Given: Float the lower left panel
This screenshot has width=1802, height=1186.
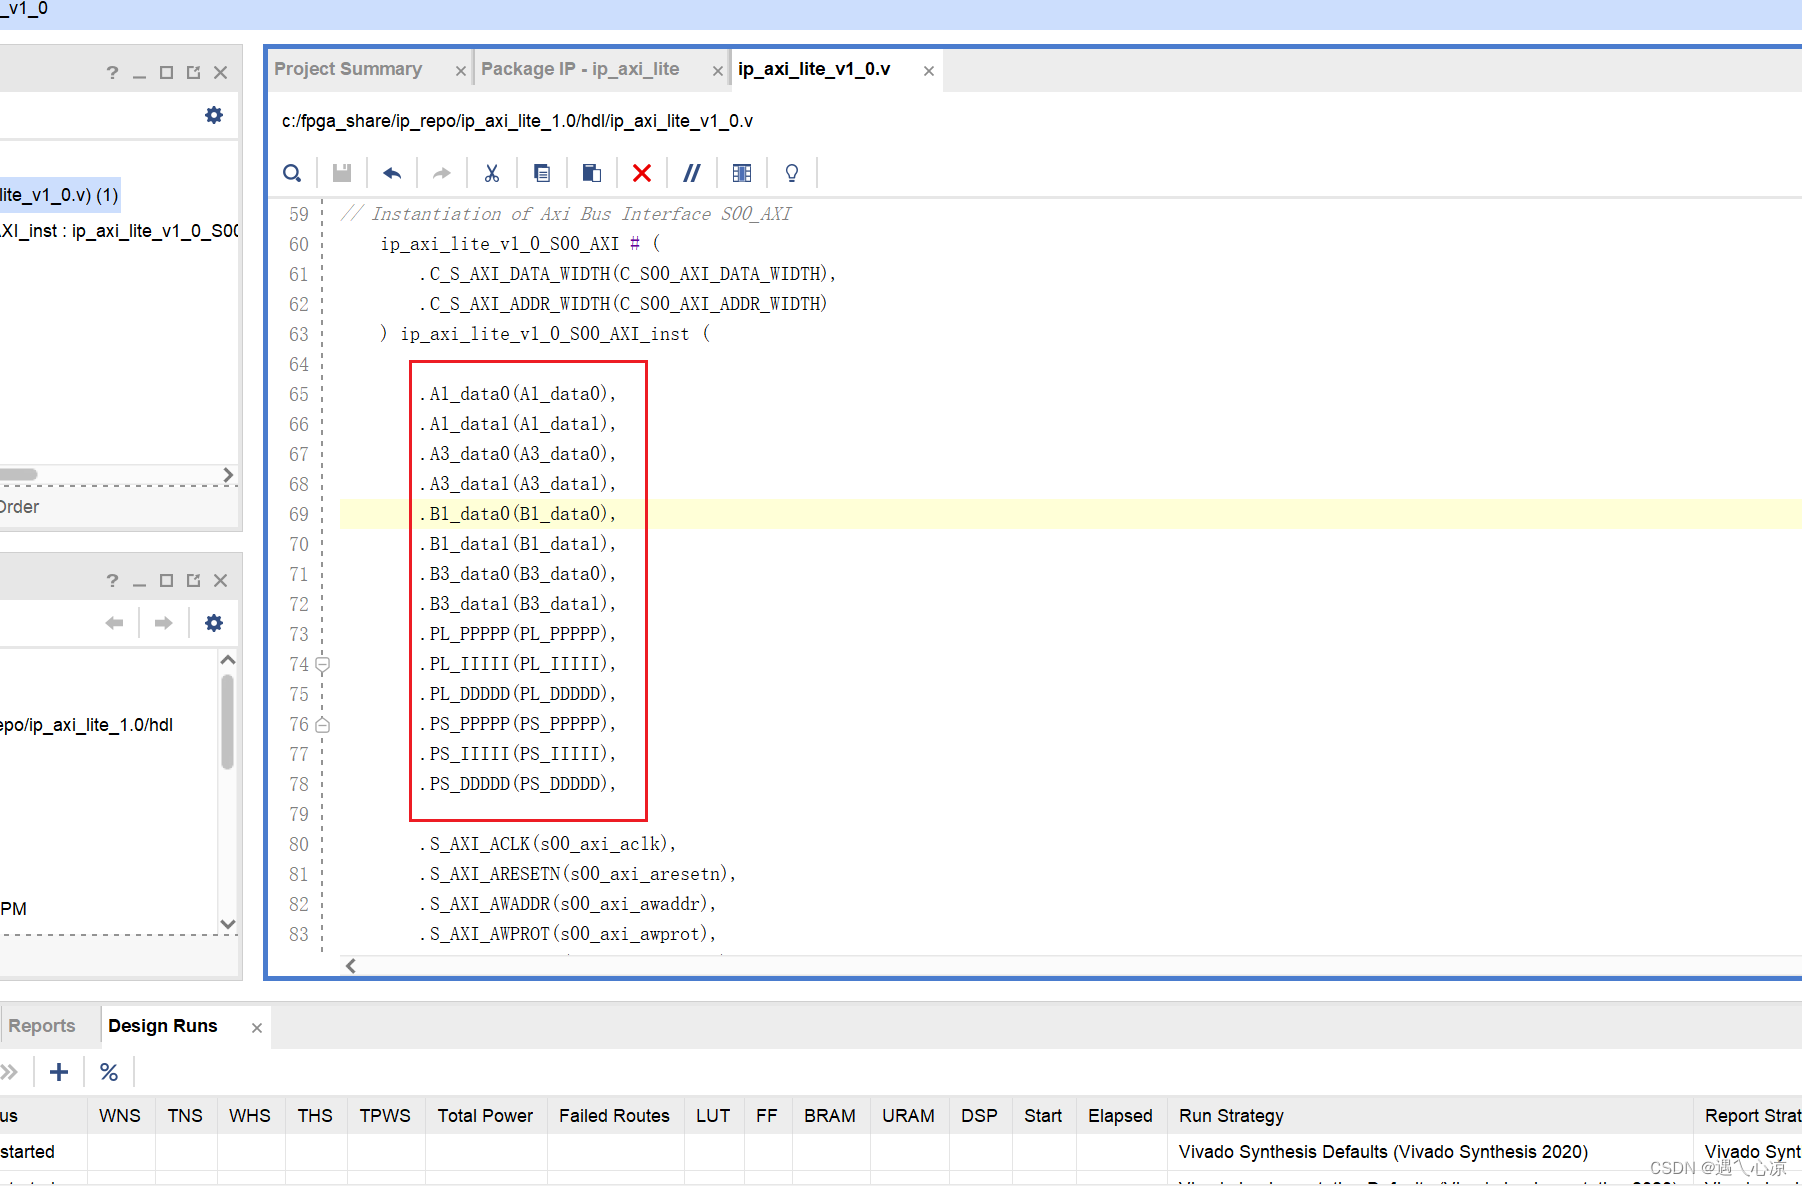Looking at the screenshot, I should pyautogui.click(x=194, y=580).
